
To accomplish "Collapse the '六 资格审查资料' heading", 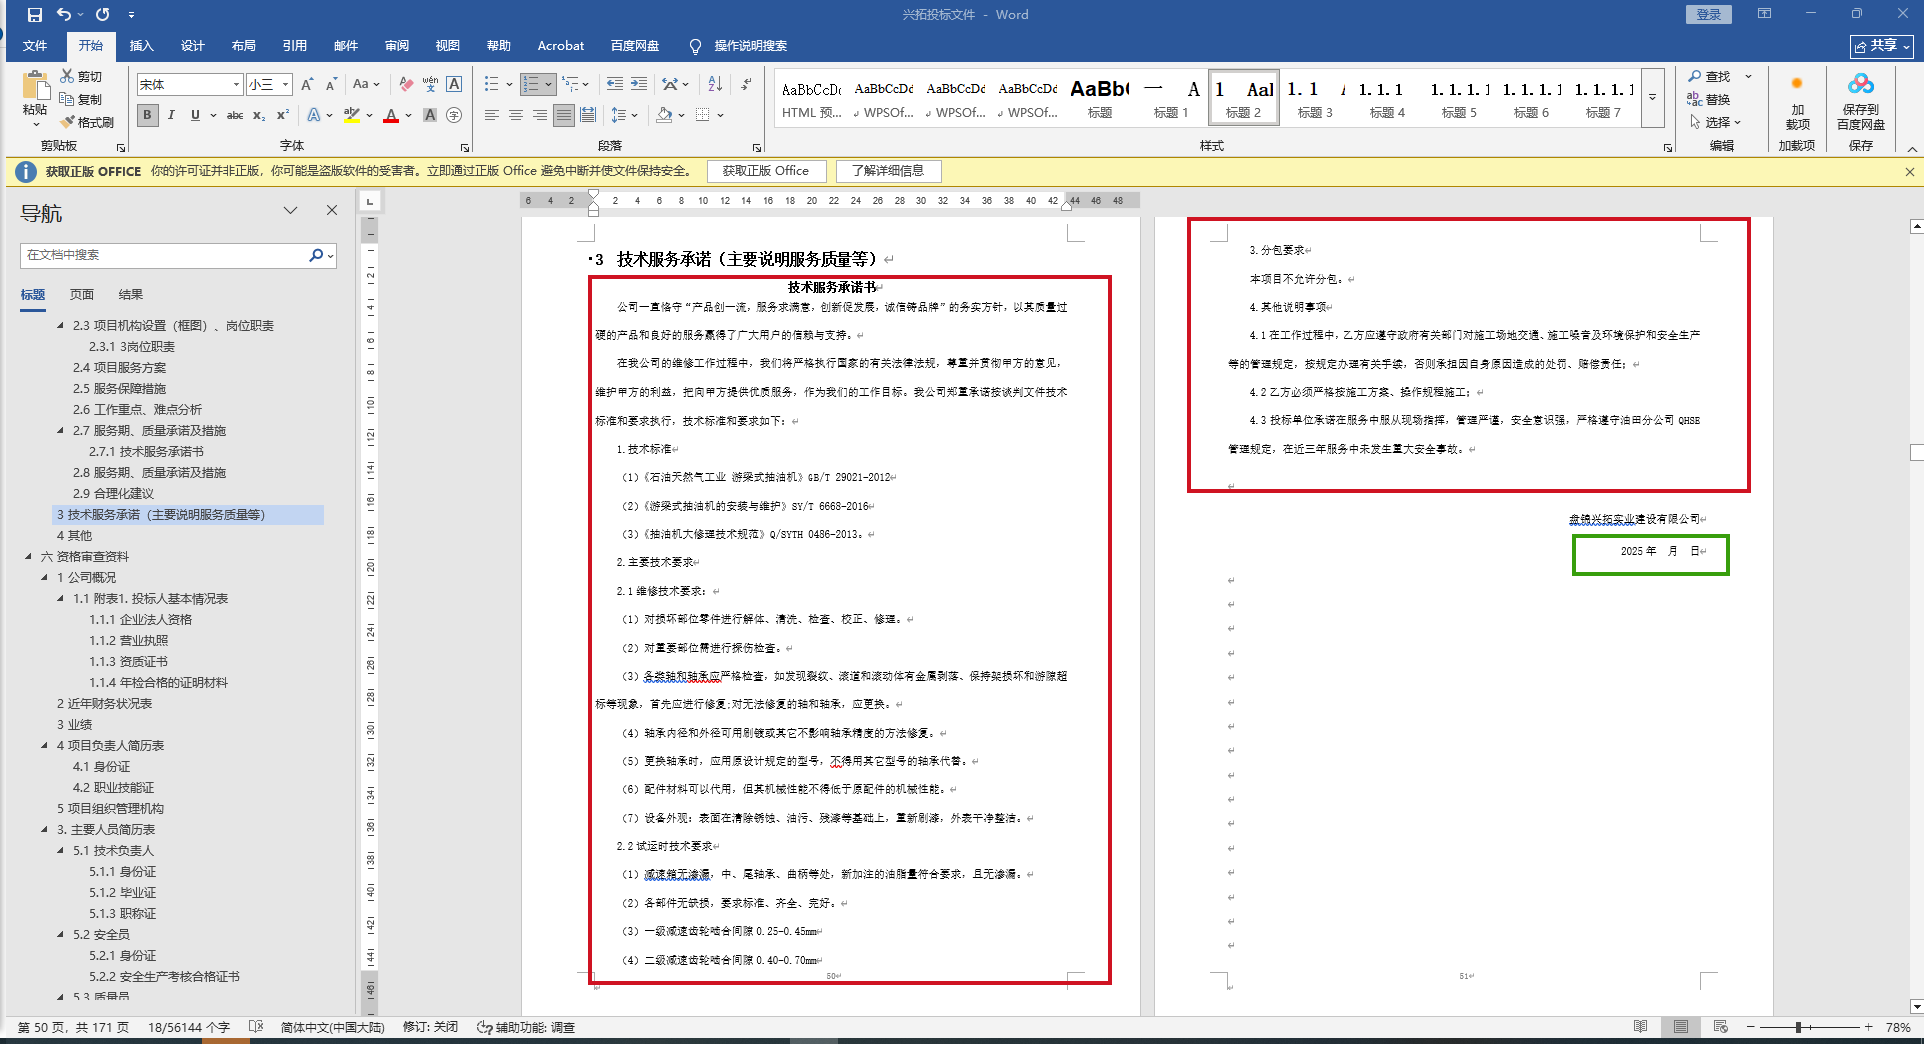I will pyautogui.click(x=28, y=557).
